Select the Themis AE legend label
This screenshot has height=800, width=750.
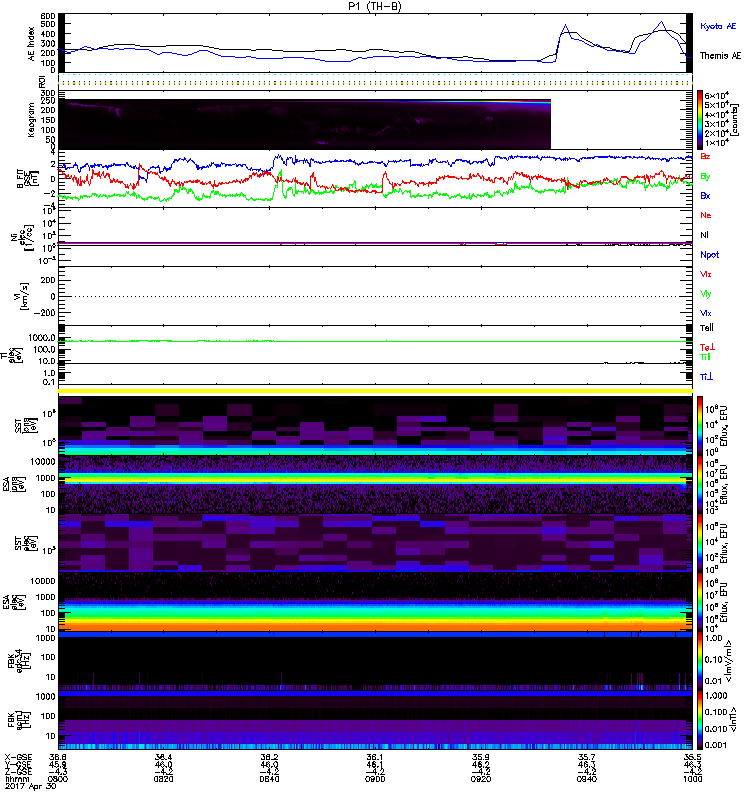[x=720, y=56]
